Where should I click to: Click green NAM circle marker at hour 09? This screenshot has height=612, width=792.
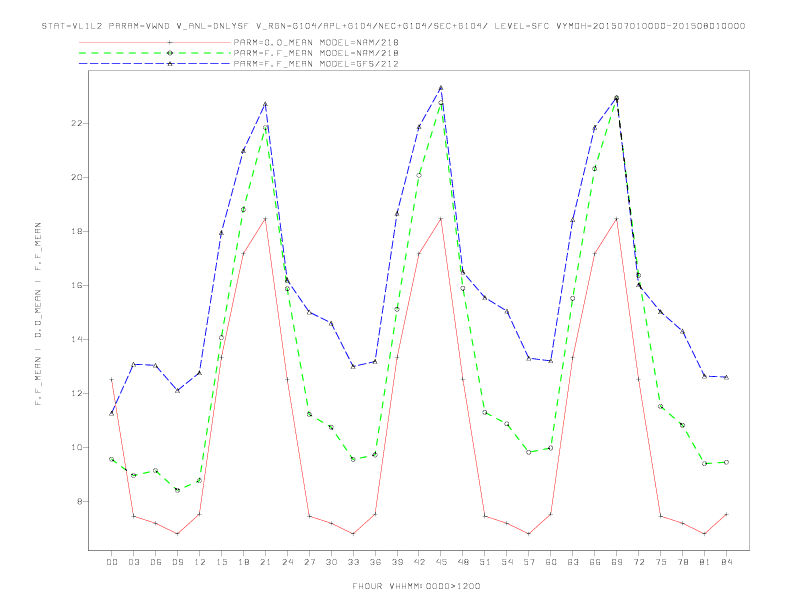[177, 490]
